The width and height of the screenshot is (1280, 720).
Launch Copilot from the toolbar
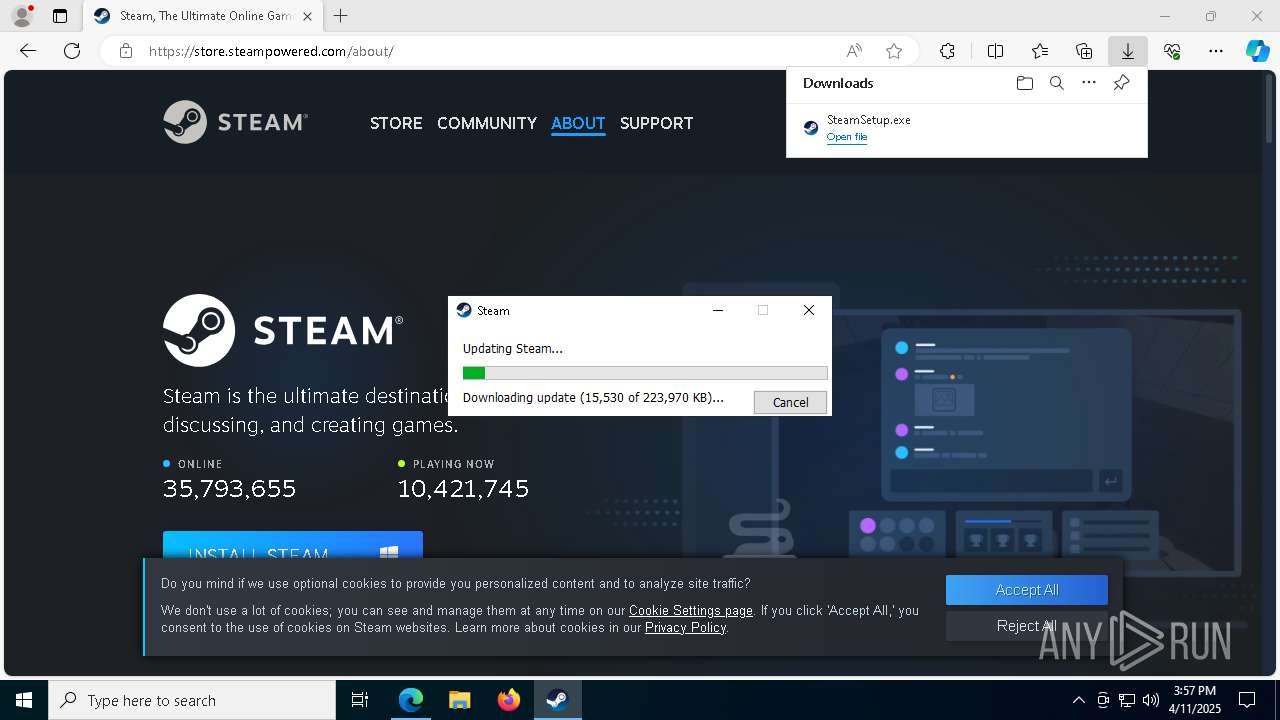pyautogui.click(x=1257, y=51)
